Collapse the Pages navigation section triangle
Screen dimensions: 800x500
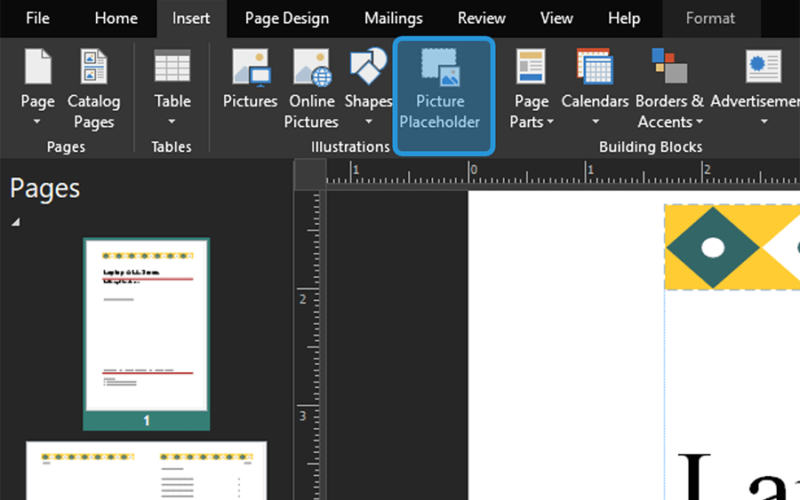point(16,221)
